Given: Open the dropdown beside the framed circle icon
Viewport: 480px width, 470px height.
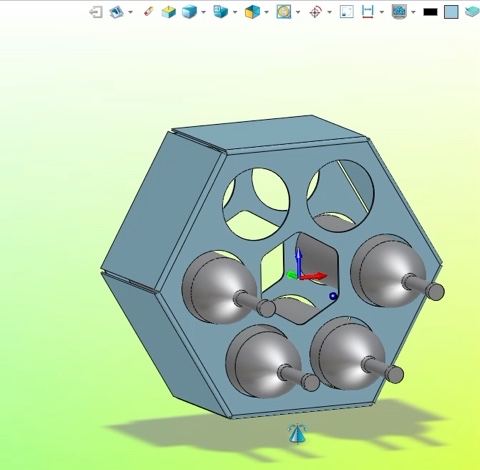Looking at the screenshot, I should pos(298,12).
